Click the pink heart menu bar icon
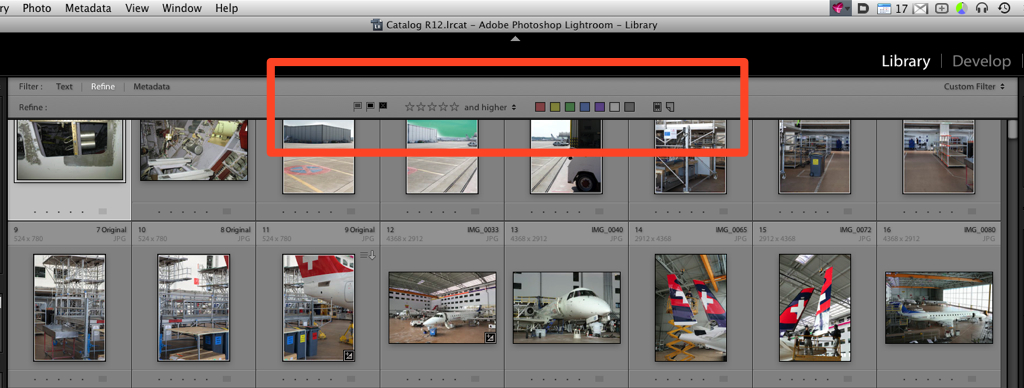The width and height of the screenshot is (1024, 388). [x=839, y=8]
